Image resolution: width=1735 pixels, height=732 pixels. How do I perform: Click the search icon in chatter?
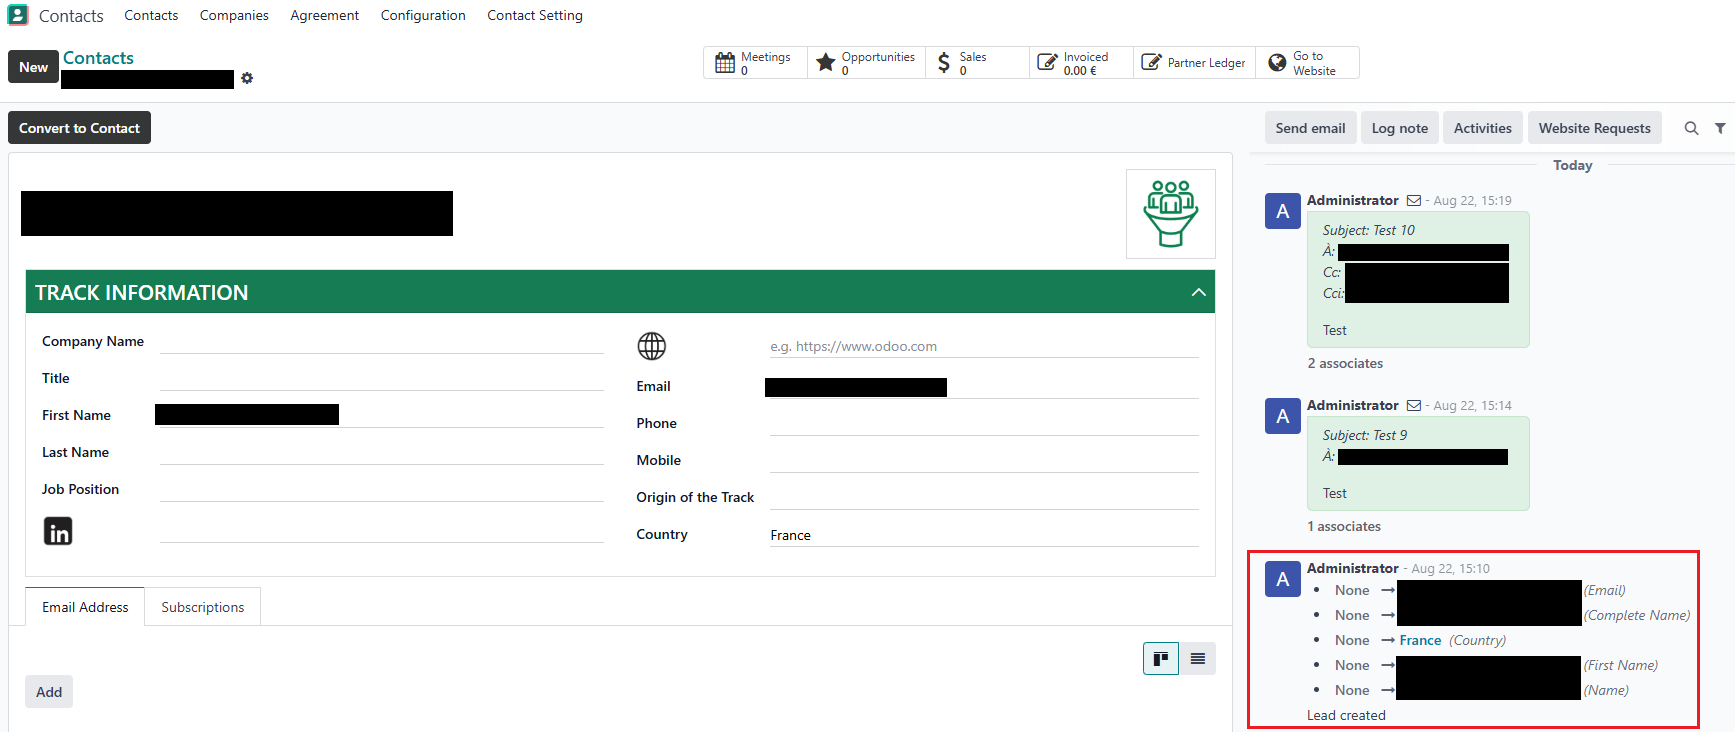[x=1691, y=128]
